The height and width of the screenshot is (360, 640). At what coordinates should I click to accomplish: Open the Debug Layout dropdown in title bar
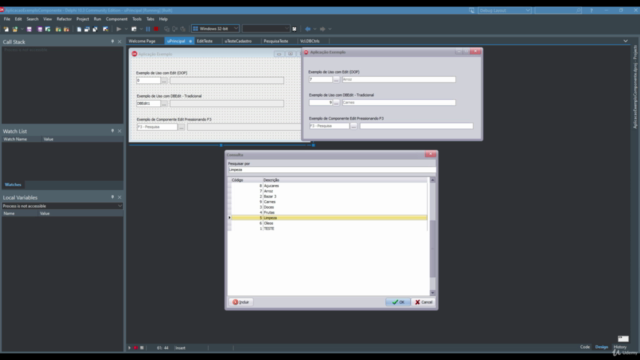(x=528, y=10)
